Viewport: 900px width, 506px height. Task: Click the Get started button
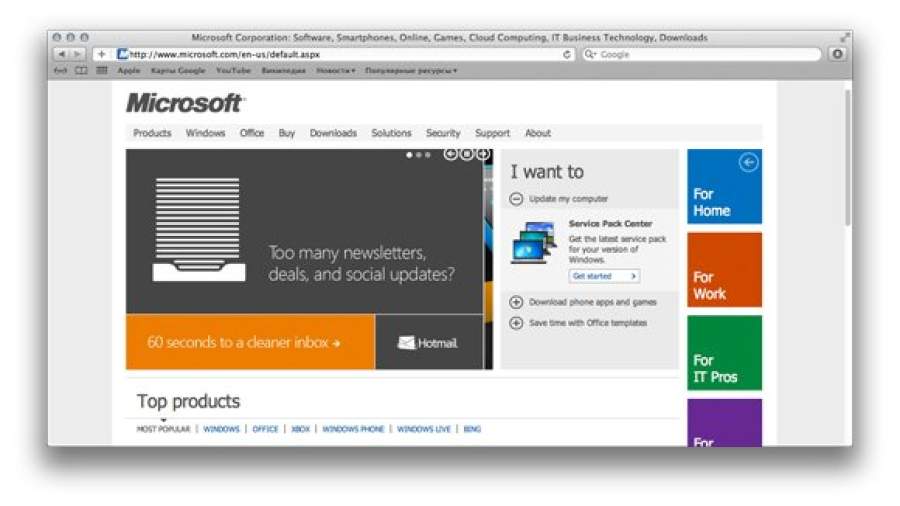pyautogui.click(x=604, y=276)
